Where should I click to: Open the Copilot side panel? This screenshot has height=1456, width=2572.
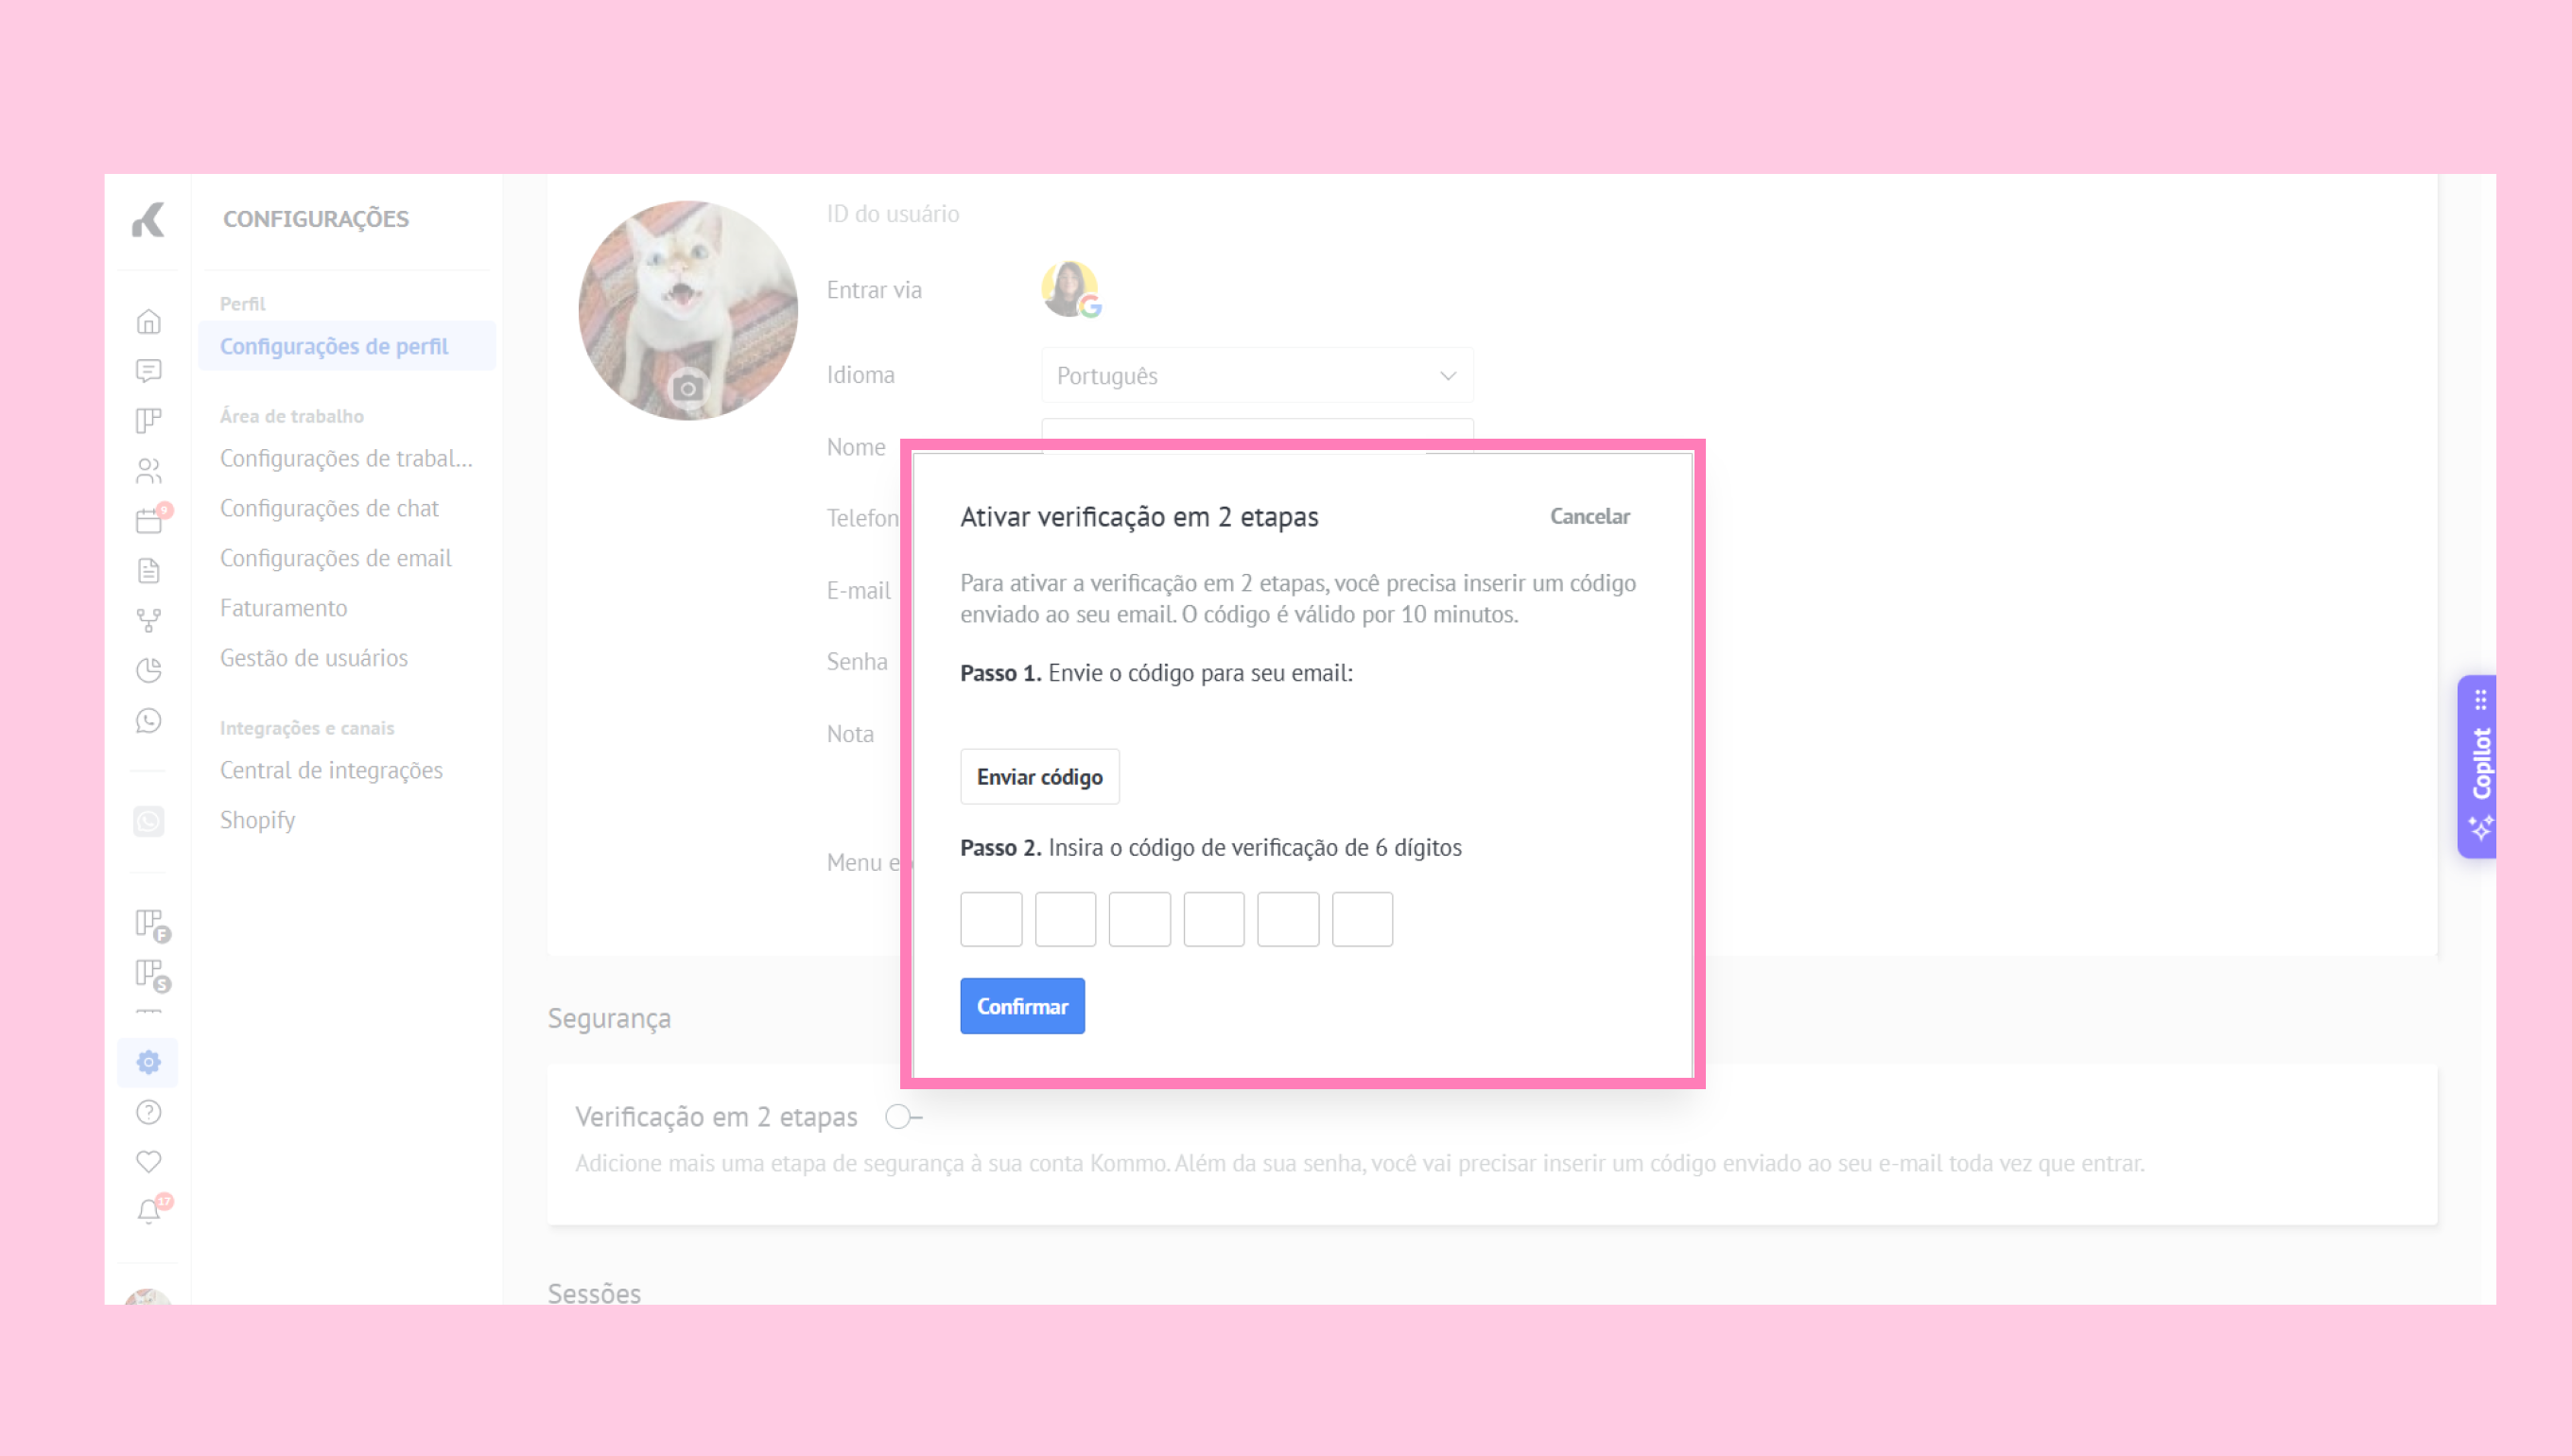click(2478, 766)
